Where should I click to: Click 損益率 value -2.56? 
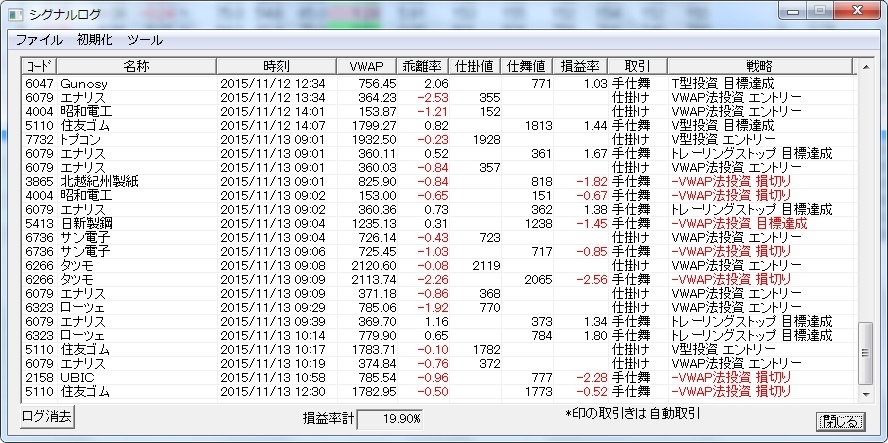[x=591, y=279]
